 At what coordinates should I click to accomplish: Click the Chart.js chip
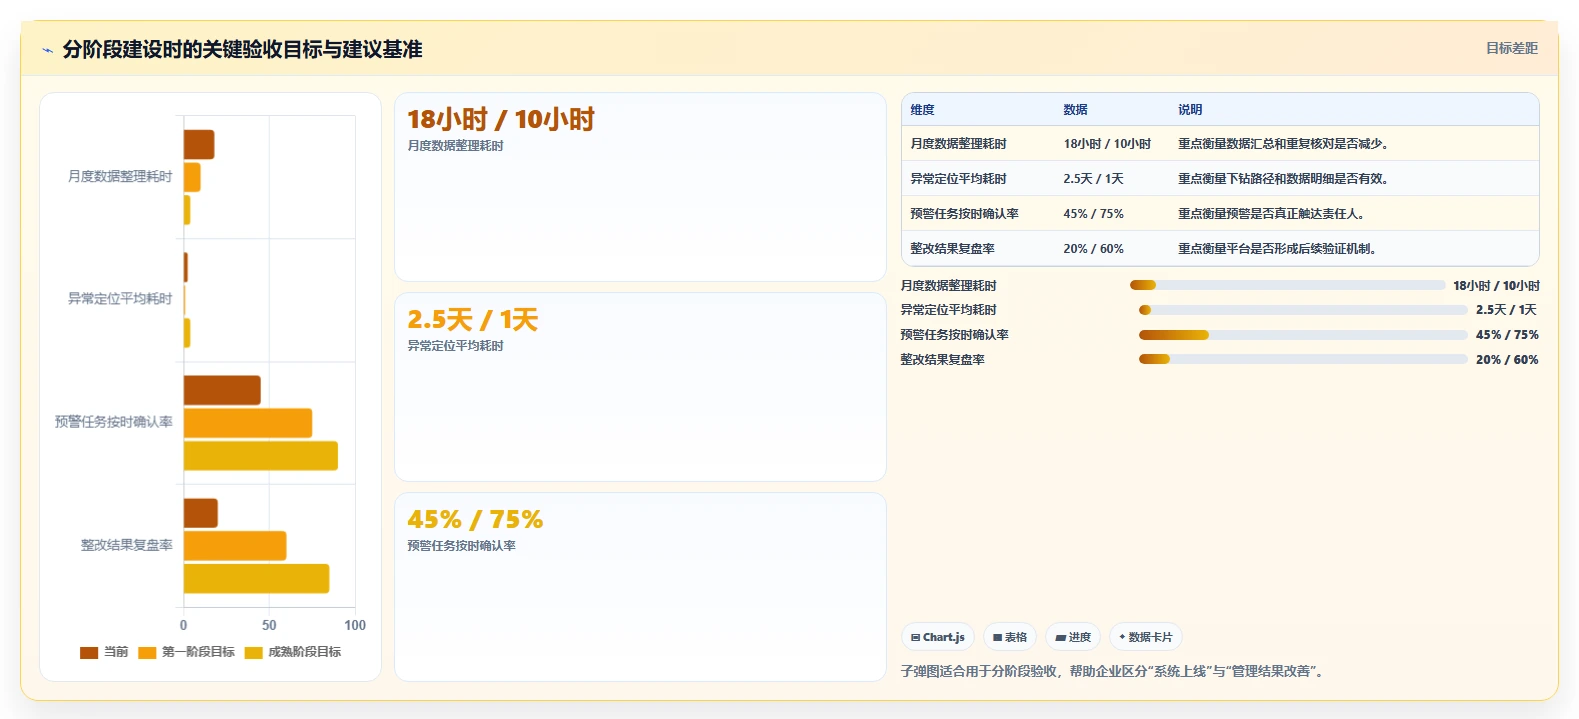pos(938,637)
